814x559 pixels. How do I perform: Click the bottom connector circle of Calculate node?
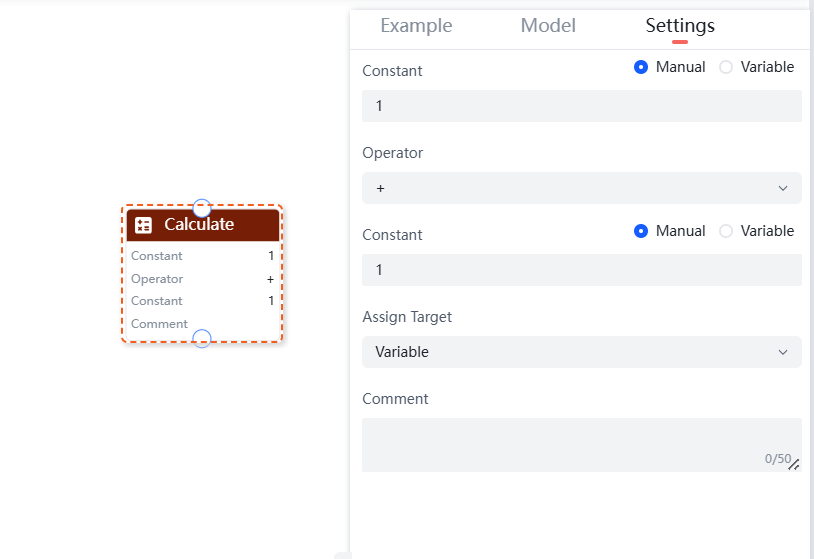[202, 338]
